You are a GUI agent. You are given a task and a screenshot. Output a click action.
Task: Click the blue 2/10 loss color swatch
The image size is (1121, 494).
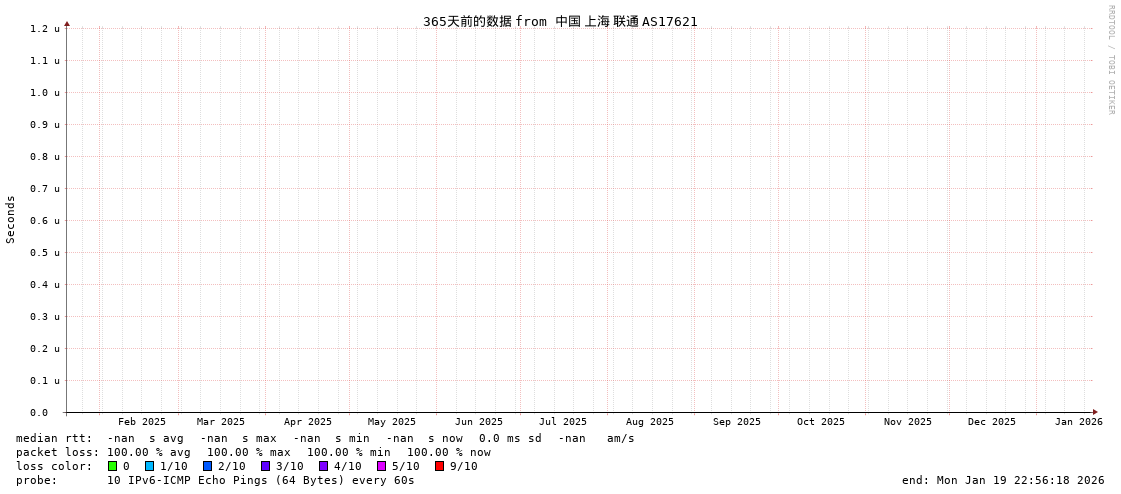click(x=207, y=466)
